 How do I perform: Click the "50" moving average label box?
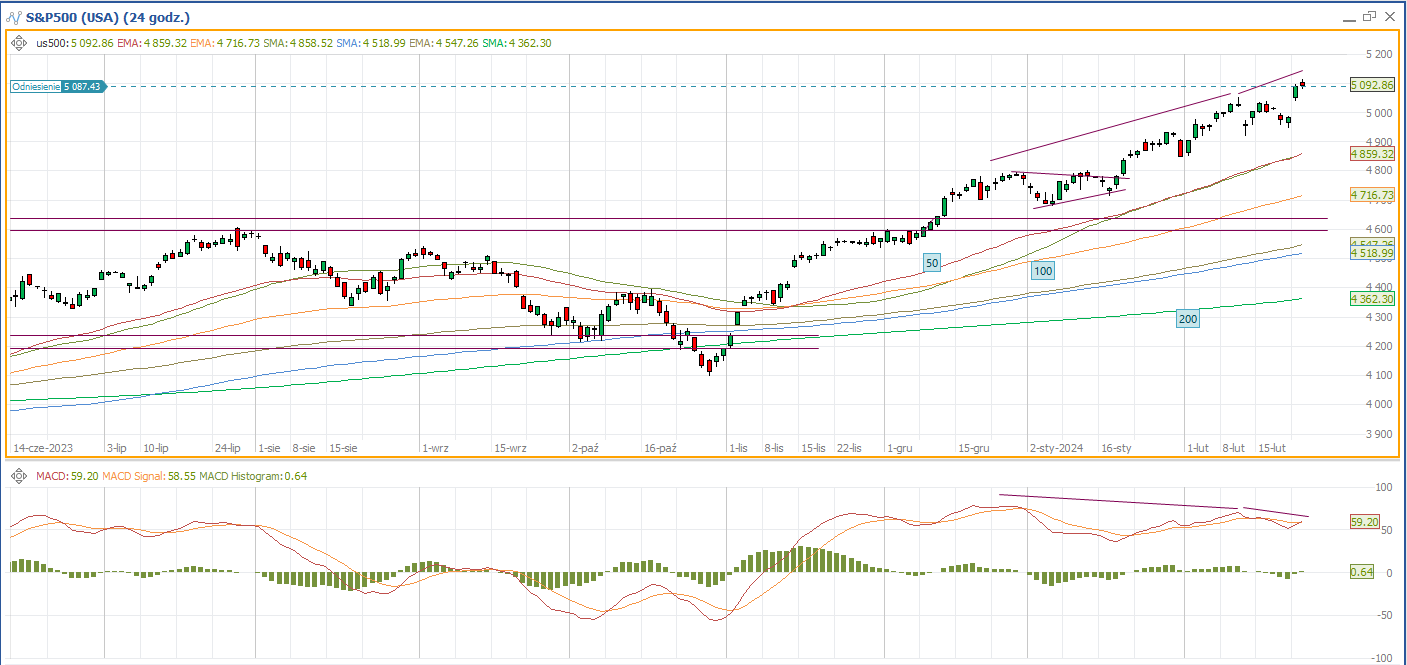point(932,262)
